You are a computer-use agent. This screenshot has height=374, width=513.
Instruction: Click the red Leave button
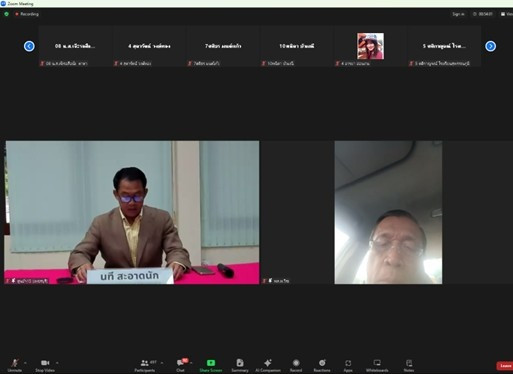point(505,366)
